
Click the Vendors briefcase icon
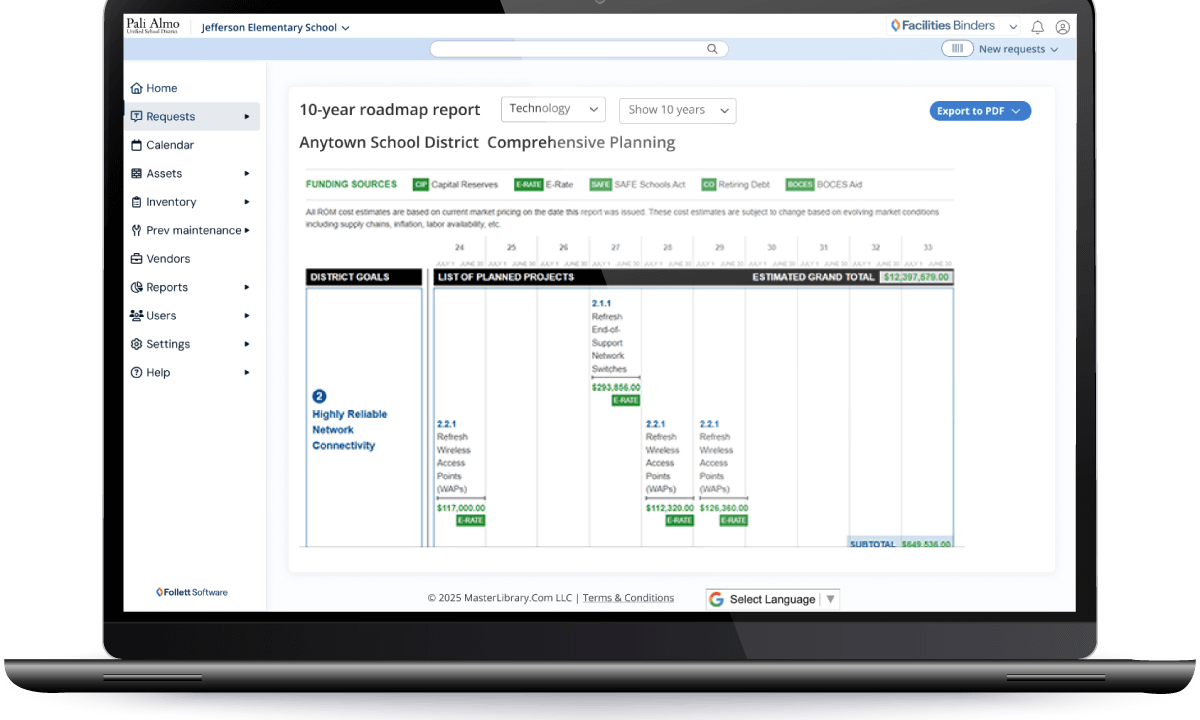137,259
